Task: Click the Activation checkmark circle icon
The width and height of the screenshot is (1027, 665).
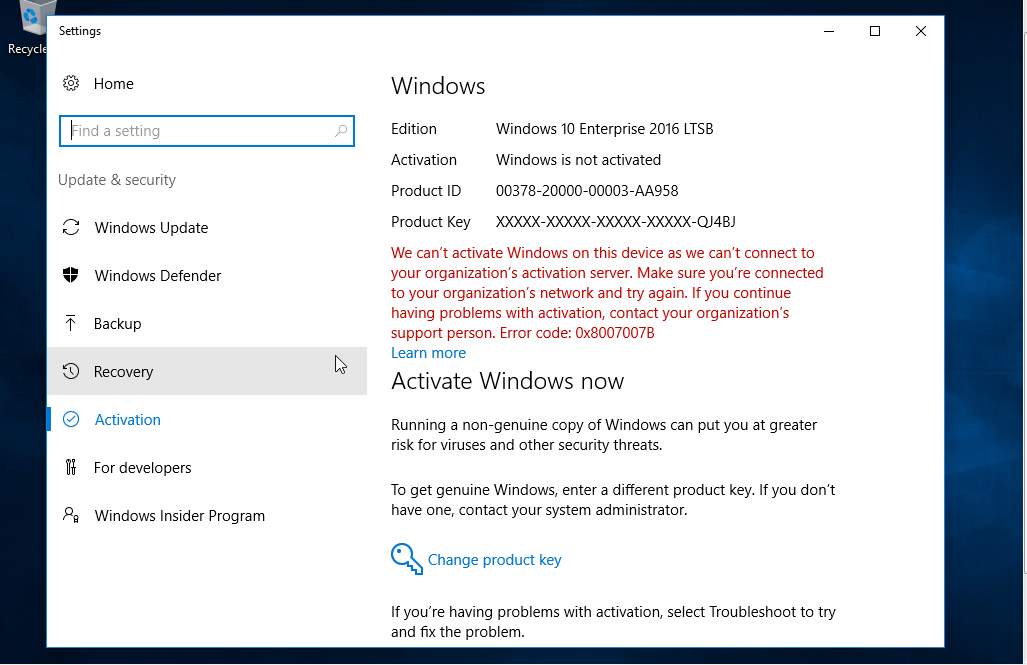Action: pyautogui.click(x=71, y=419)
